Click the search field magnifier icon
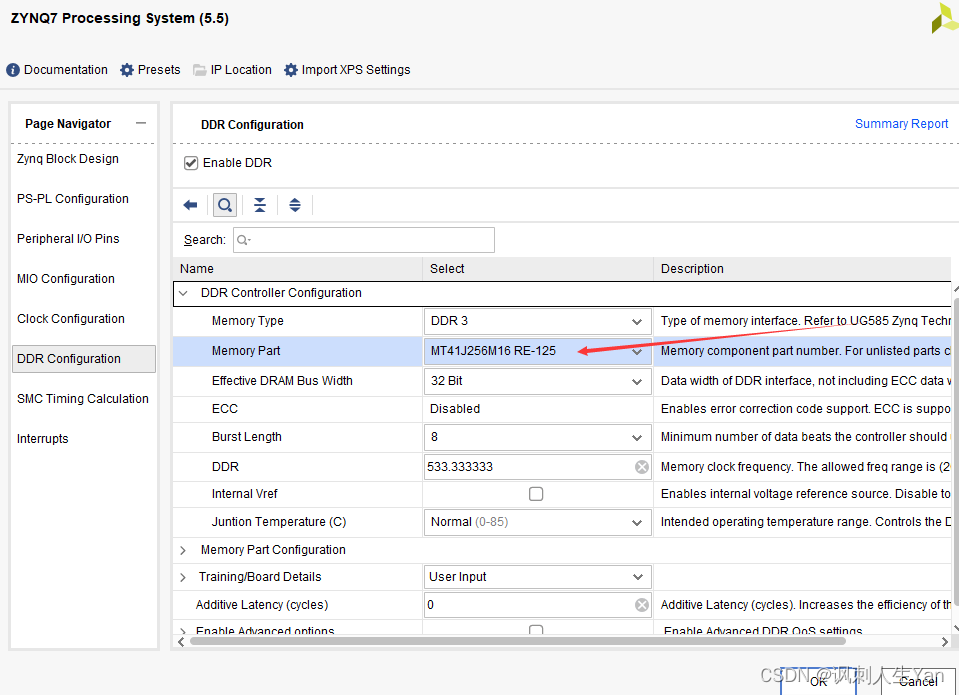 click(243, 240)
